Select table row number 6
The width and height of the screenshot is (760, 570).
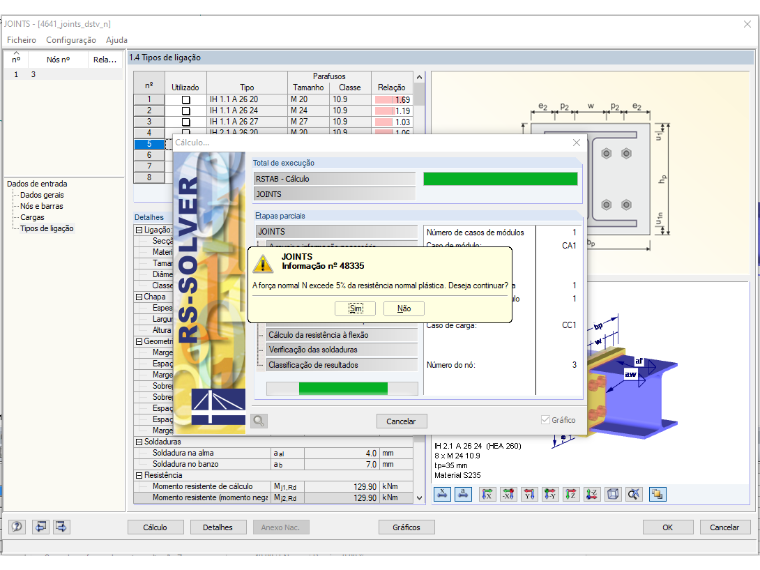point(149,155)
